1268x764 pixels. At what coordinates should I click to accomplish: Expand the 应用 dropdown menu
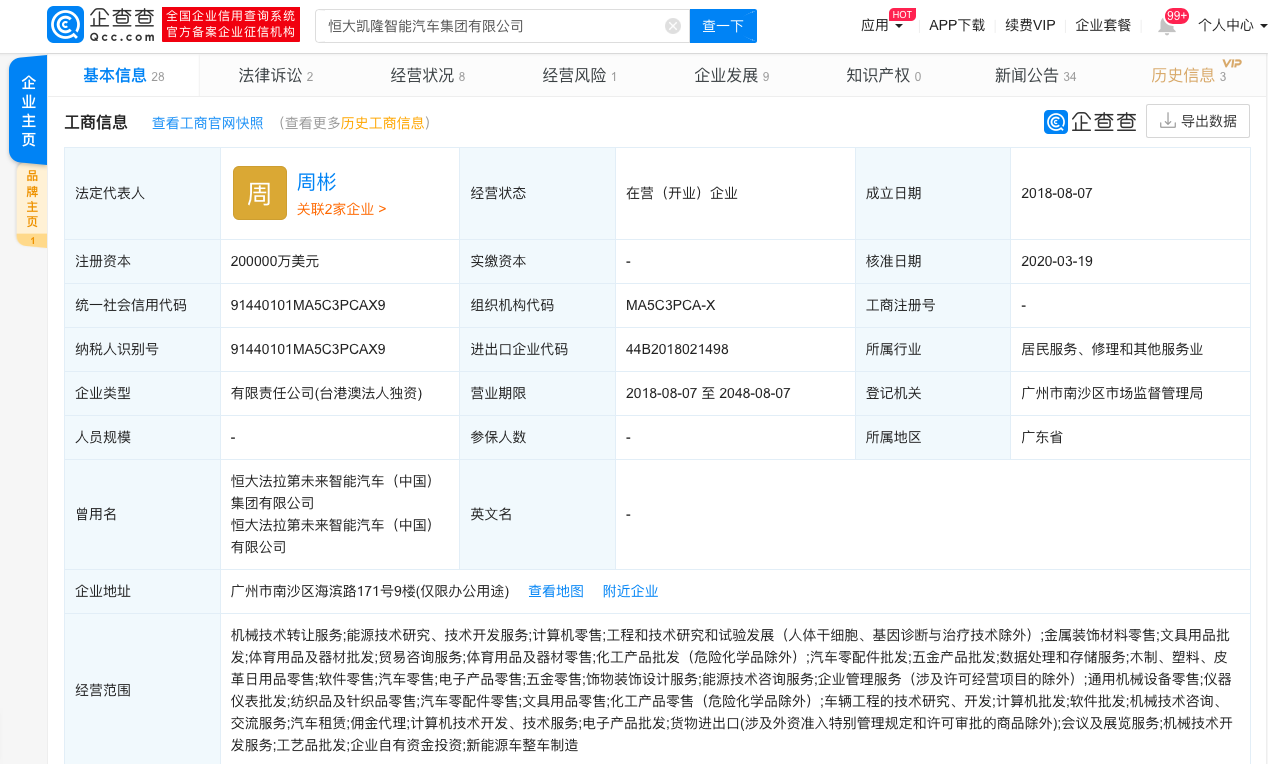point(881,26)
